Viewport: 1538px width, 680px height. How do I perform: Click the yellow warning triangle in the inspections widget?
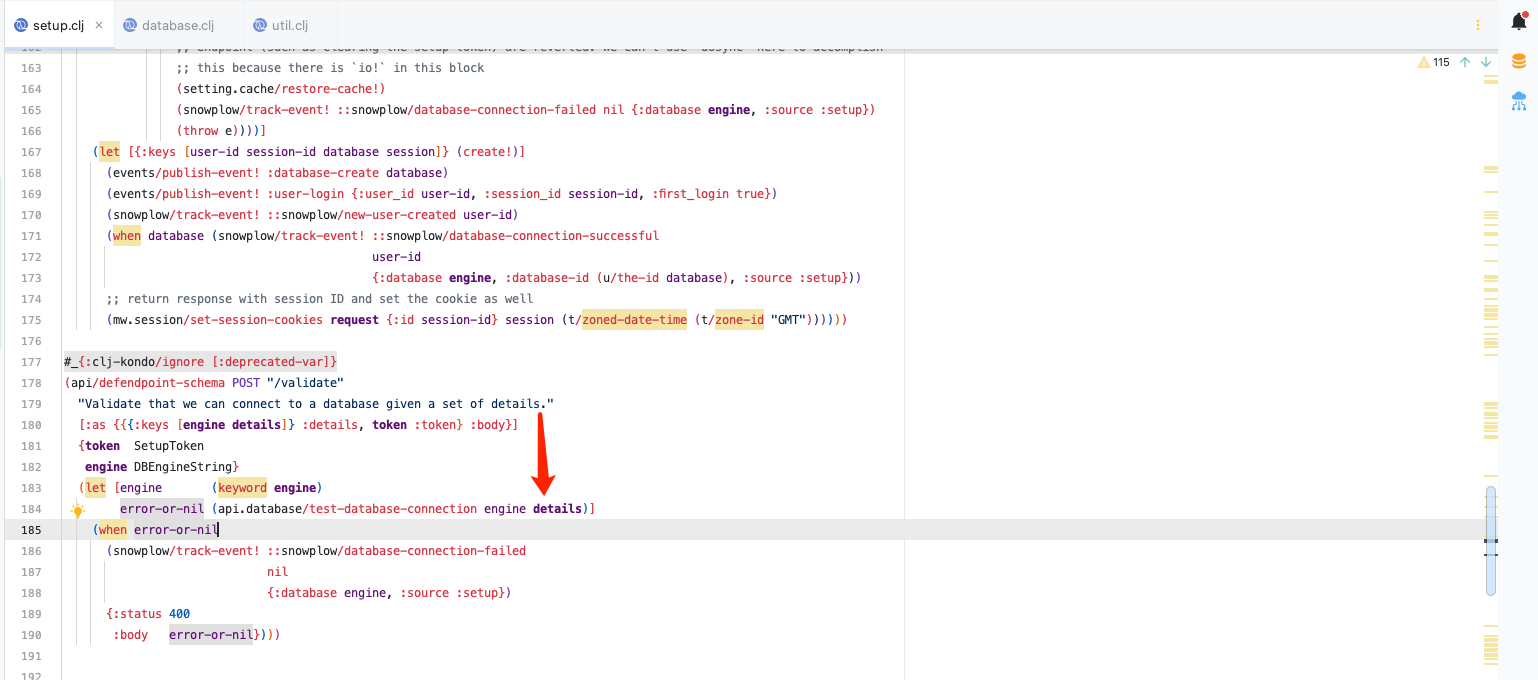[1423, 61]
